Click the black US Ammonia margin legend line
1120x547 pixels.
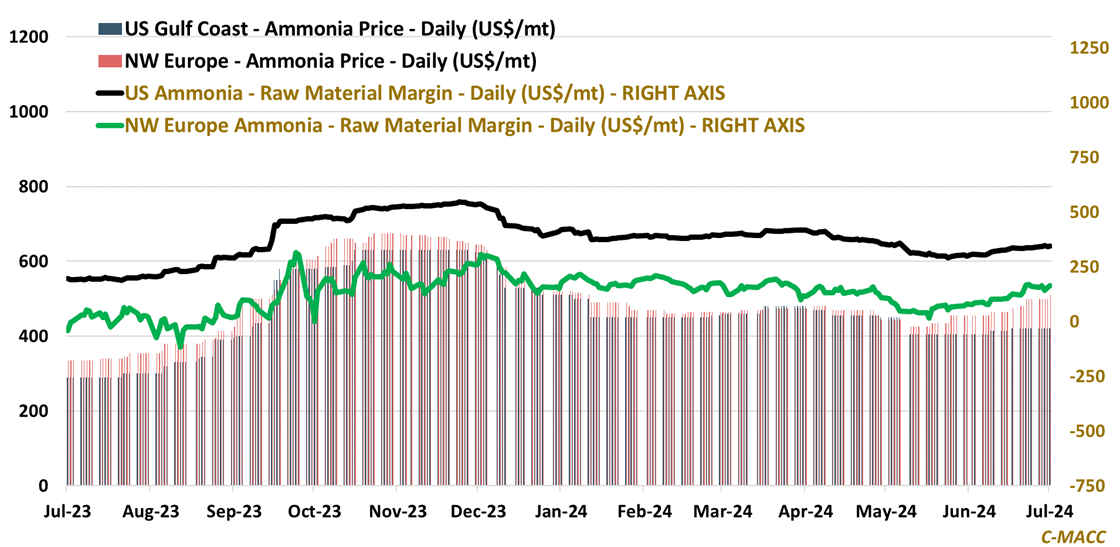[x=109, y=93]
